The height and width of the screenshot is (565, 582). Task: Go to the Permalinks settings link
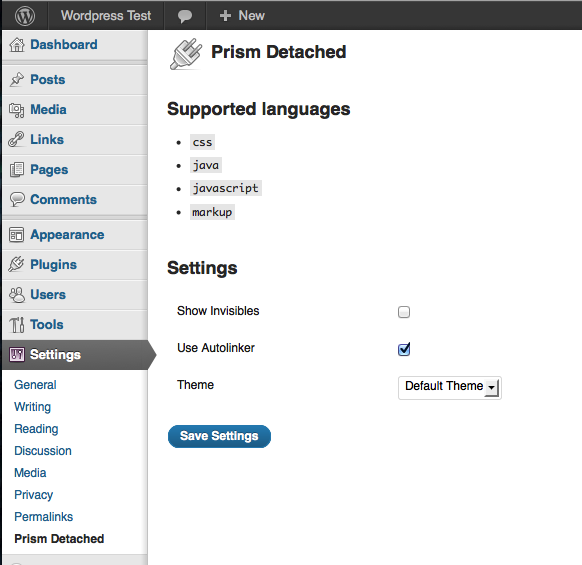43,517
